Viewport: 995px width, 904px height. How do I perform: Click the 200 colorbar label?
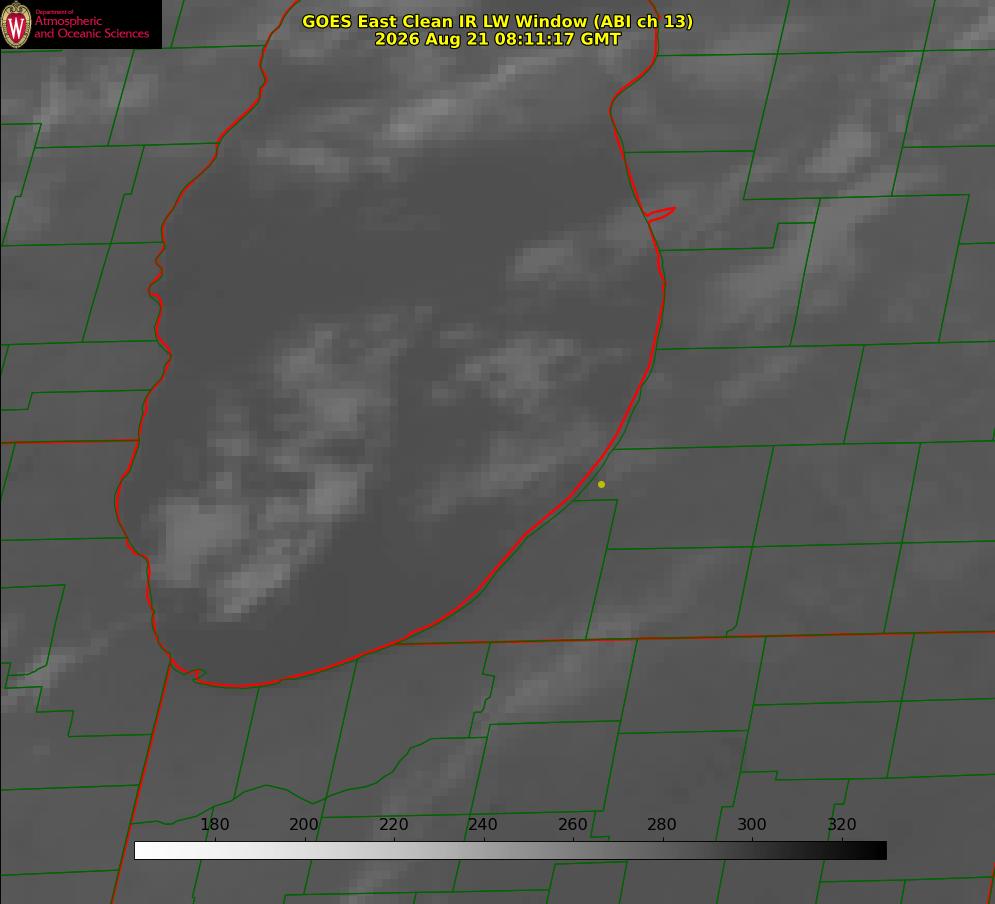(304, 824)
